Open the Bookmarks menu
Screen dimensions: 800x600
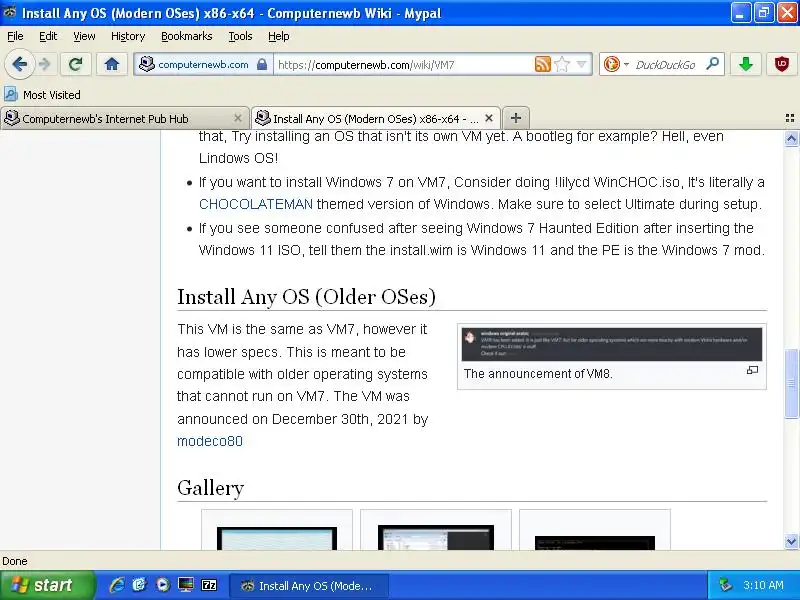click(186, 36)
